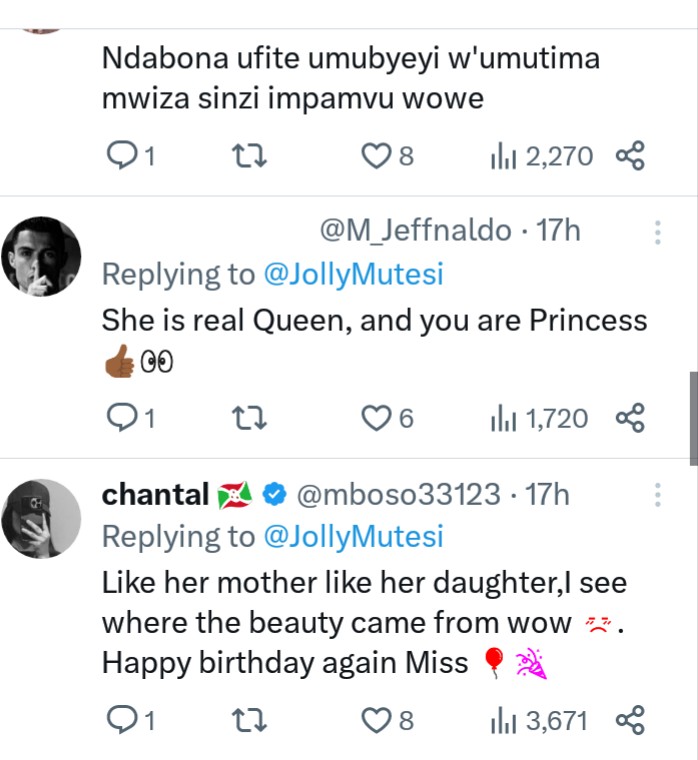Open chantal's profile name

click(155, 493)
